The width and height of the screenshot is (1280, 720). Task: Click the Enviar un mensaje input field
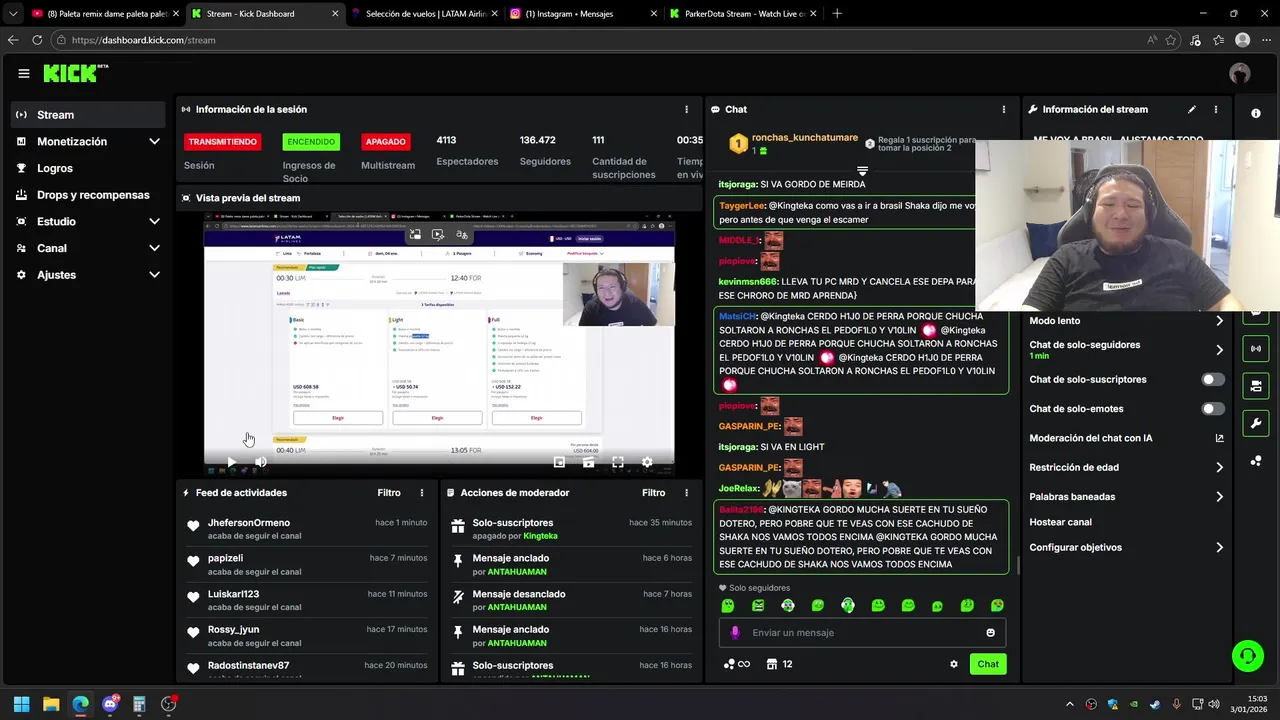click(x=862, y=633)
